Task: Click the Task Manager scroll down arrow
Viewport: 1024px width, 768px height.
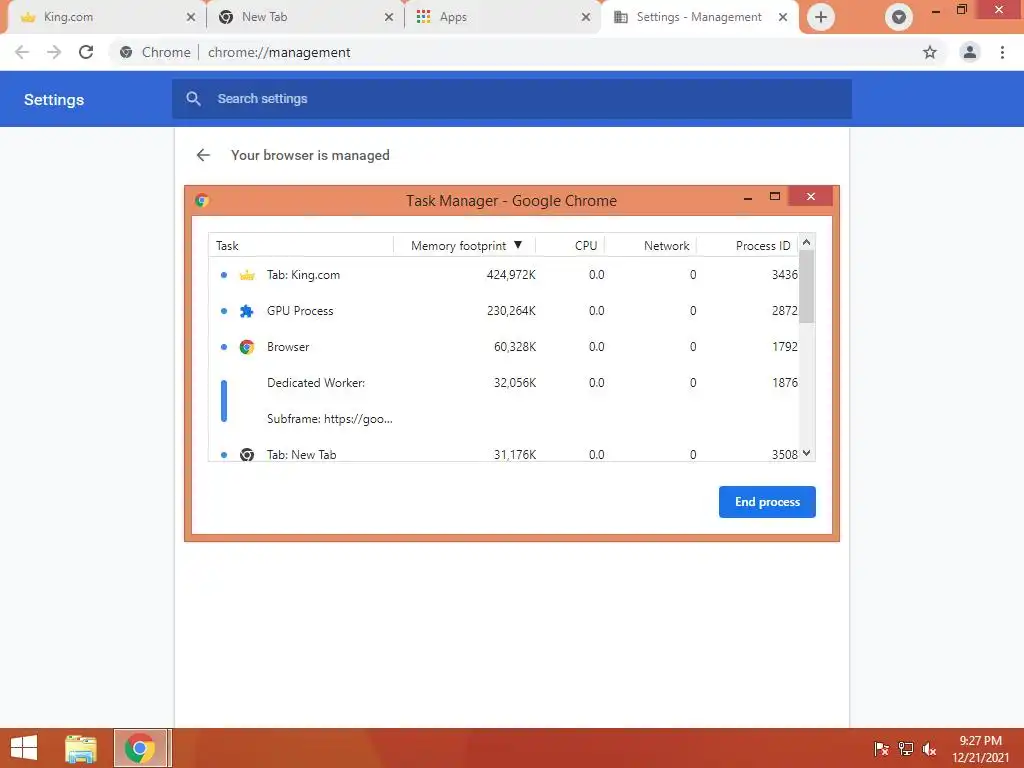Action: (x=807, y=453)
